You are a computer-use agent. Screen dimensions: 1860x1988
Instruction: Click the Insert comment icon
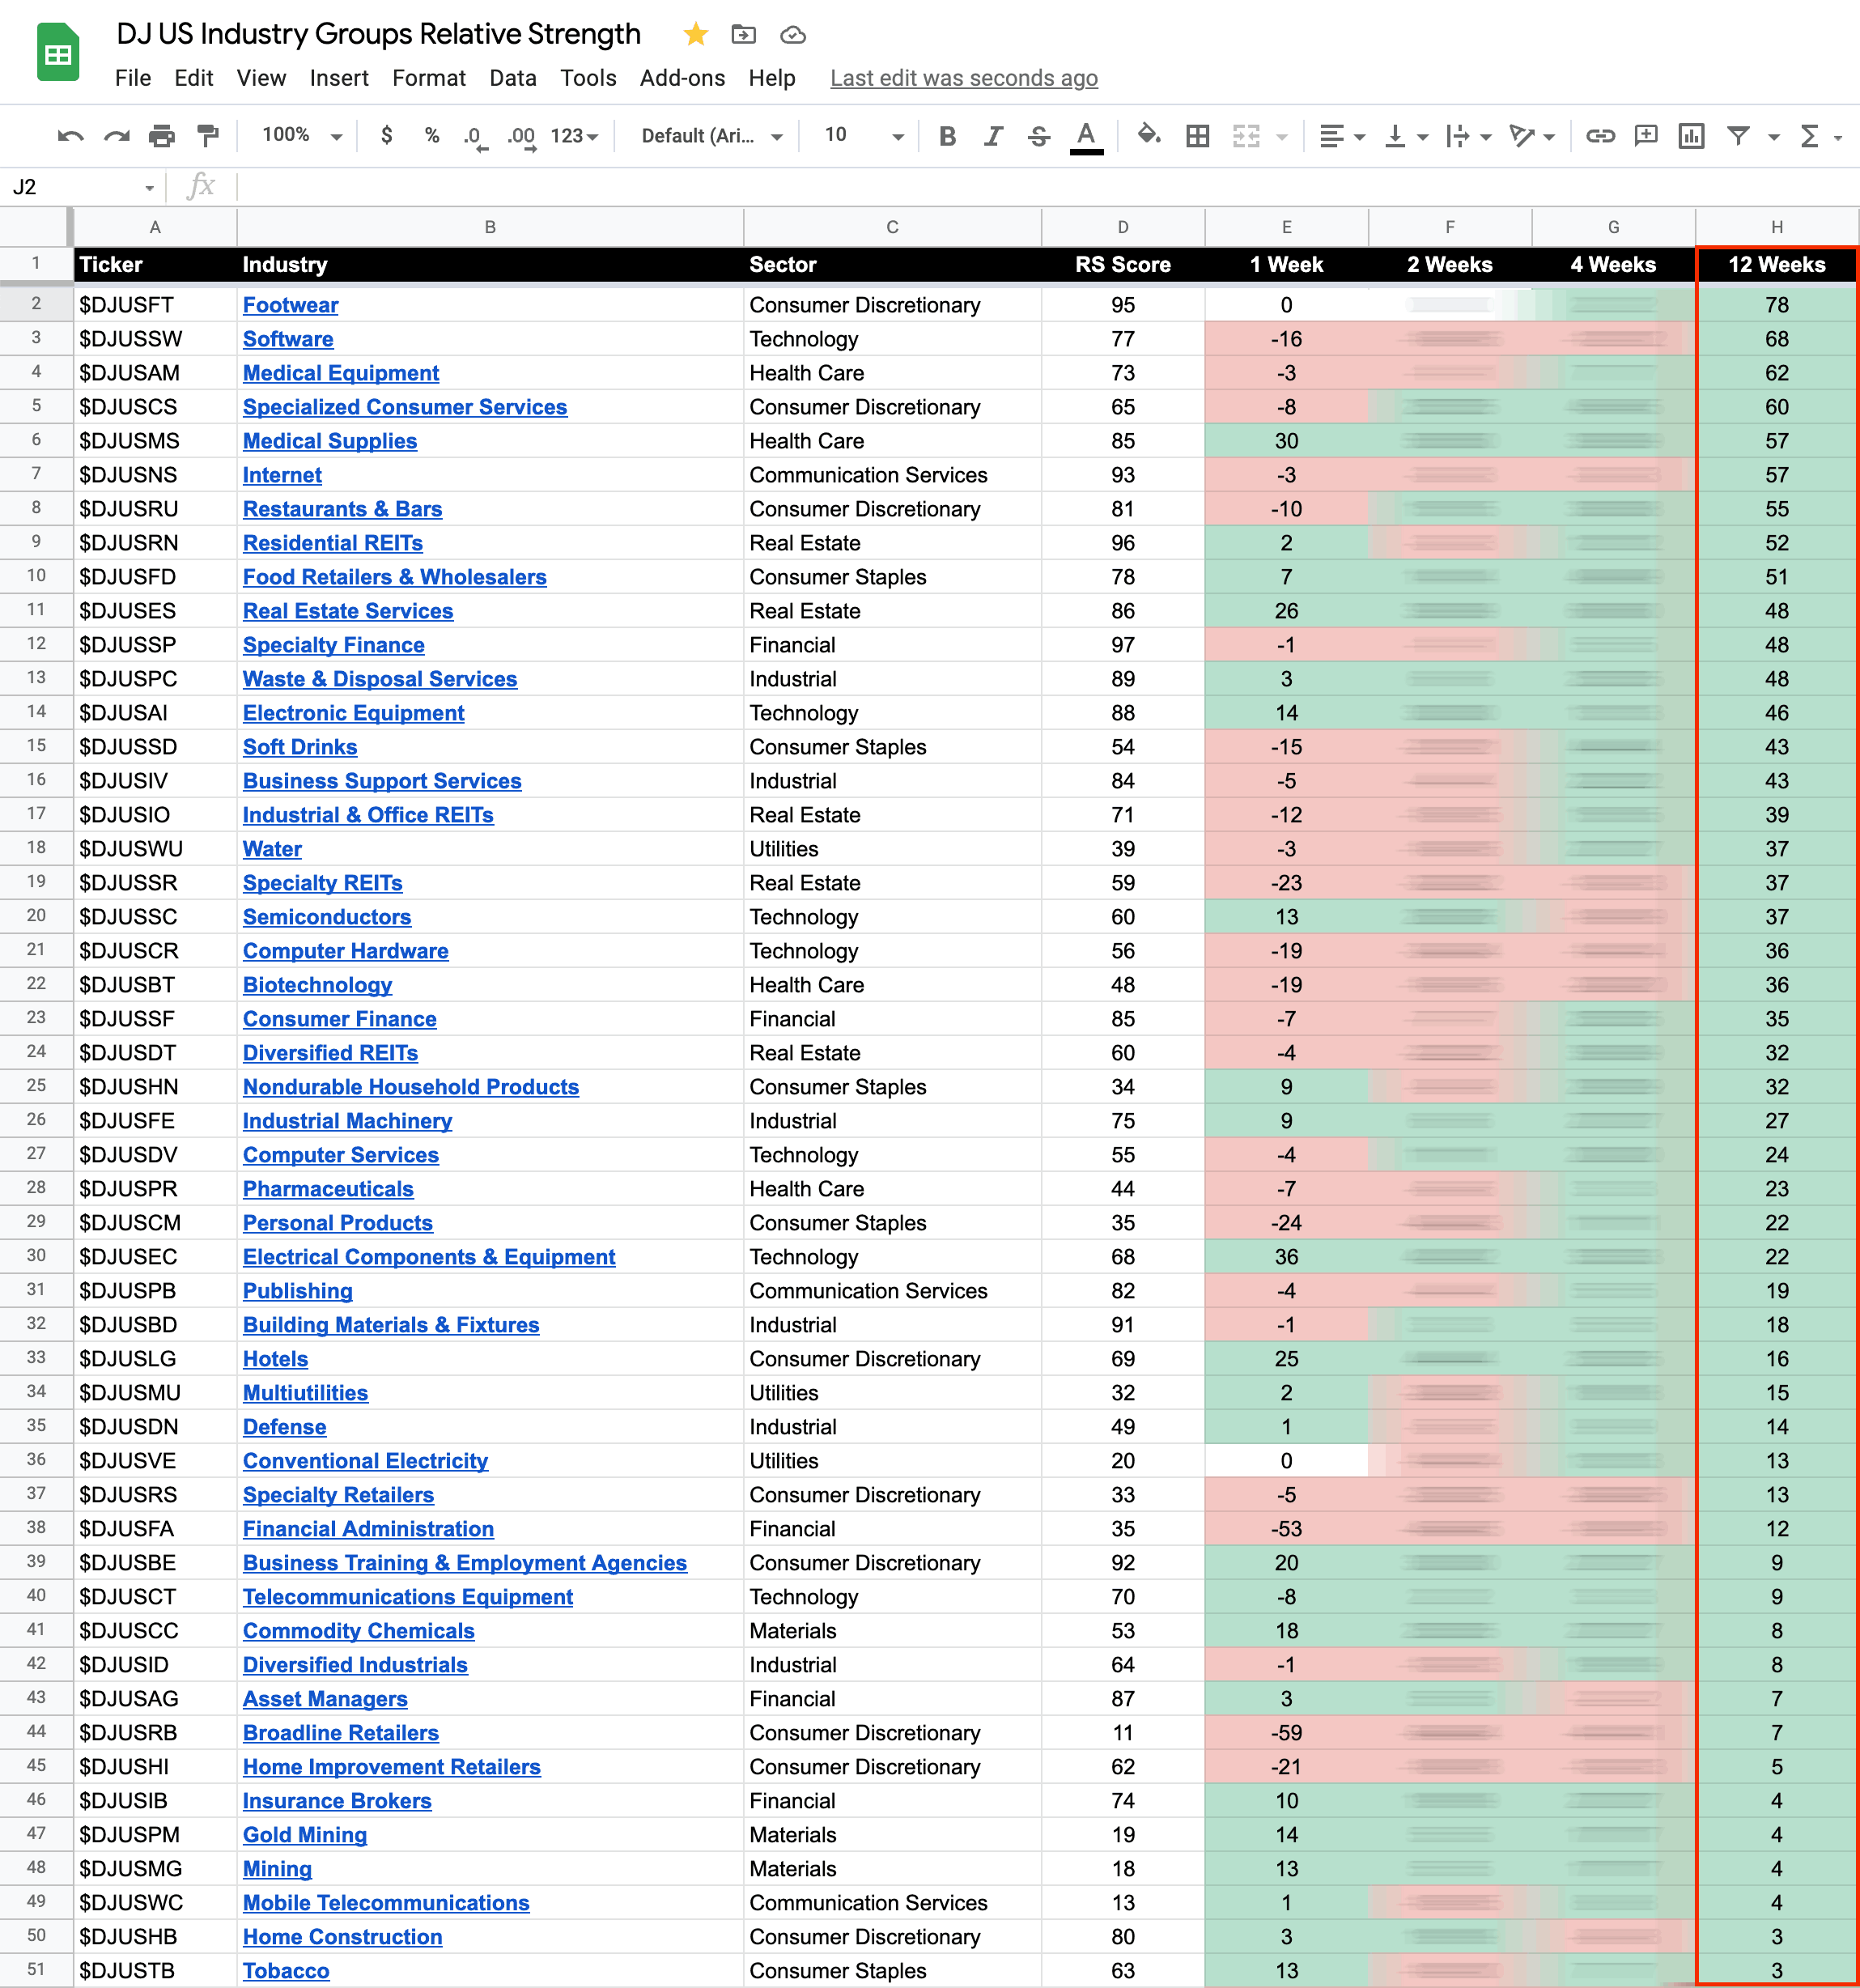1646,136
